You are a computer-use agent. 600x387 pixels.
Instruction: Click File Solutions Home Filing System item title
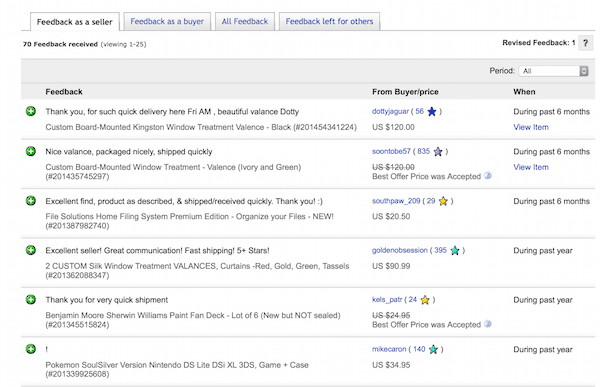(x=189, y=221)
